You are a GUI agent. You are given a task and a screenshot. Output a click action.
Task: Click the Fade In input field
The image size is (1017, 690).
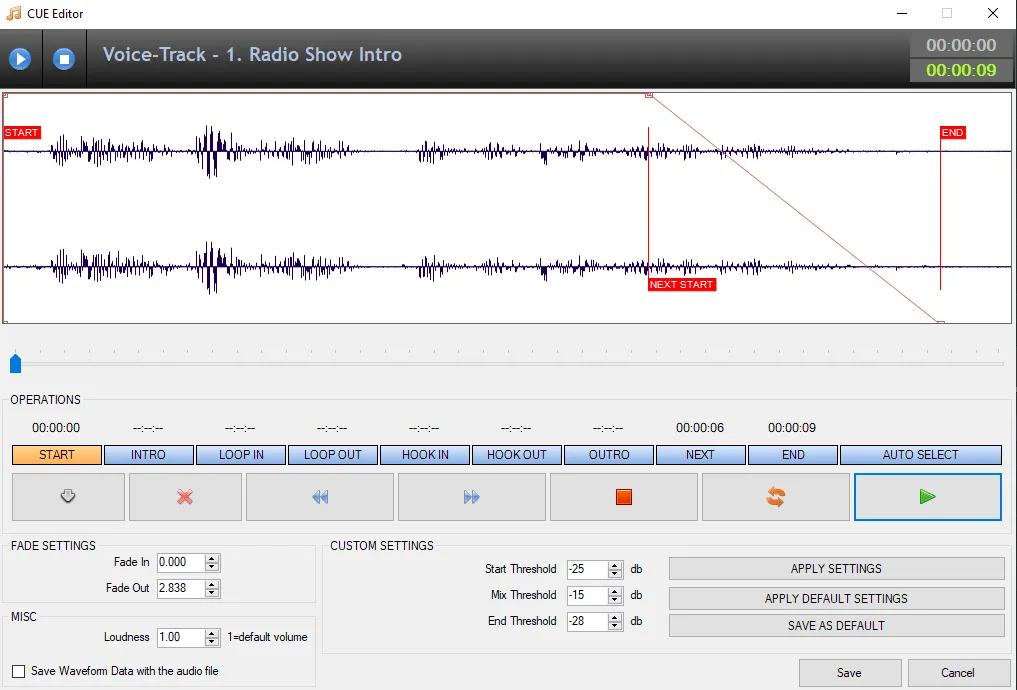click(x=181, y=562)
